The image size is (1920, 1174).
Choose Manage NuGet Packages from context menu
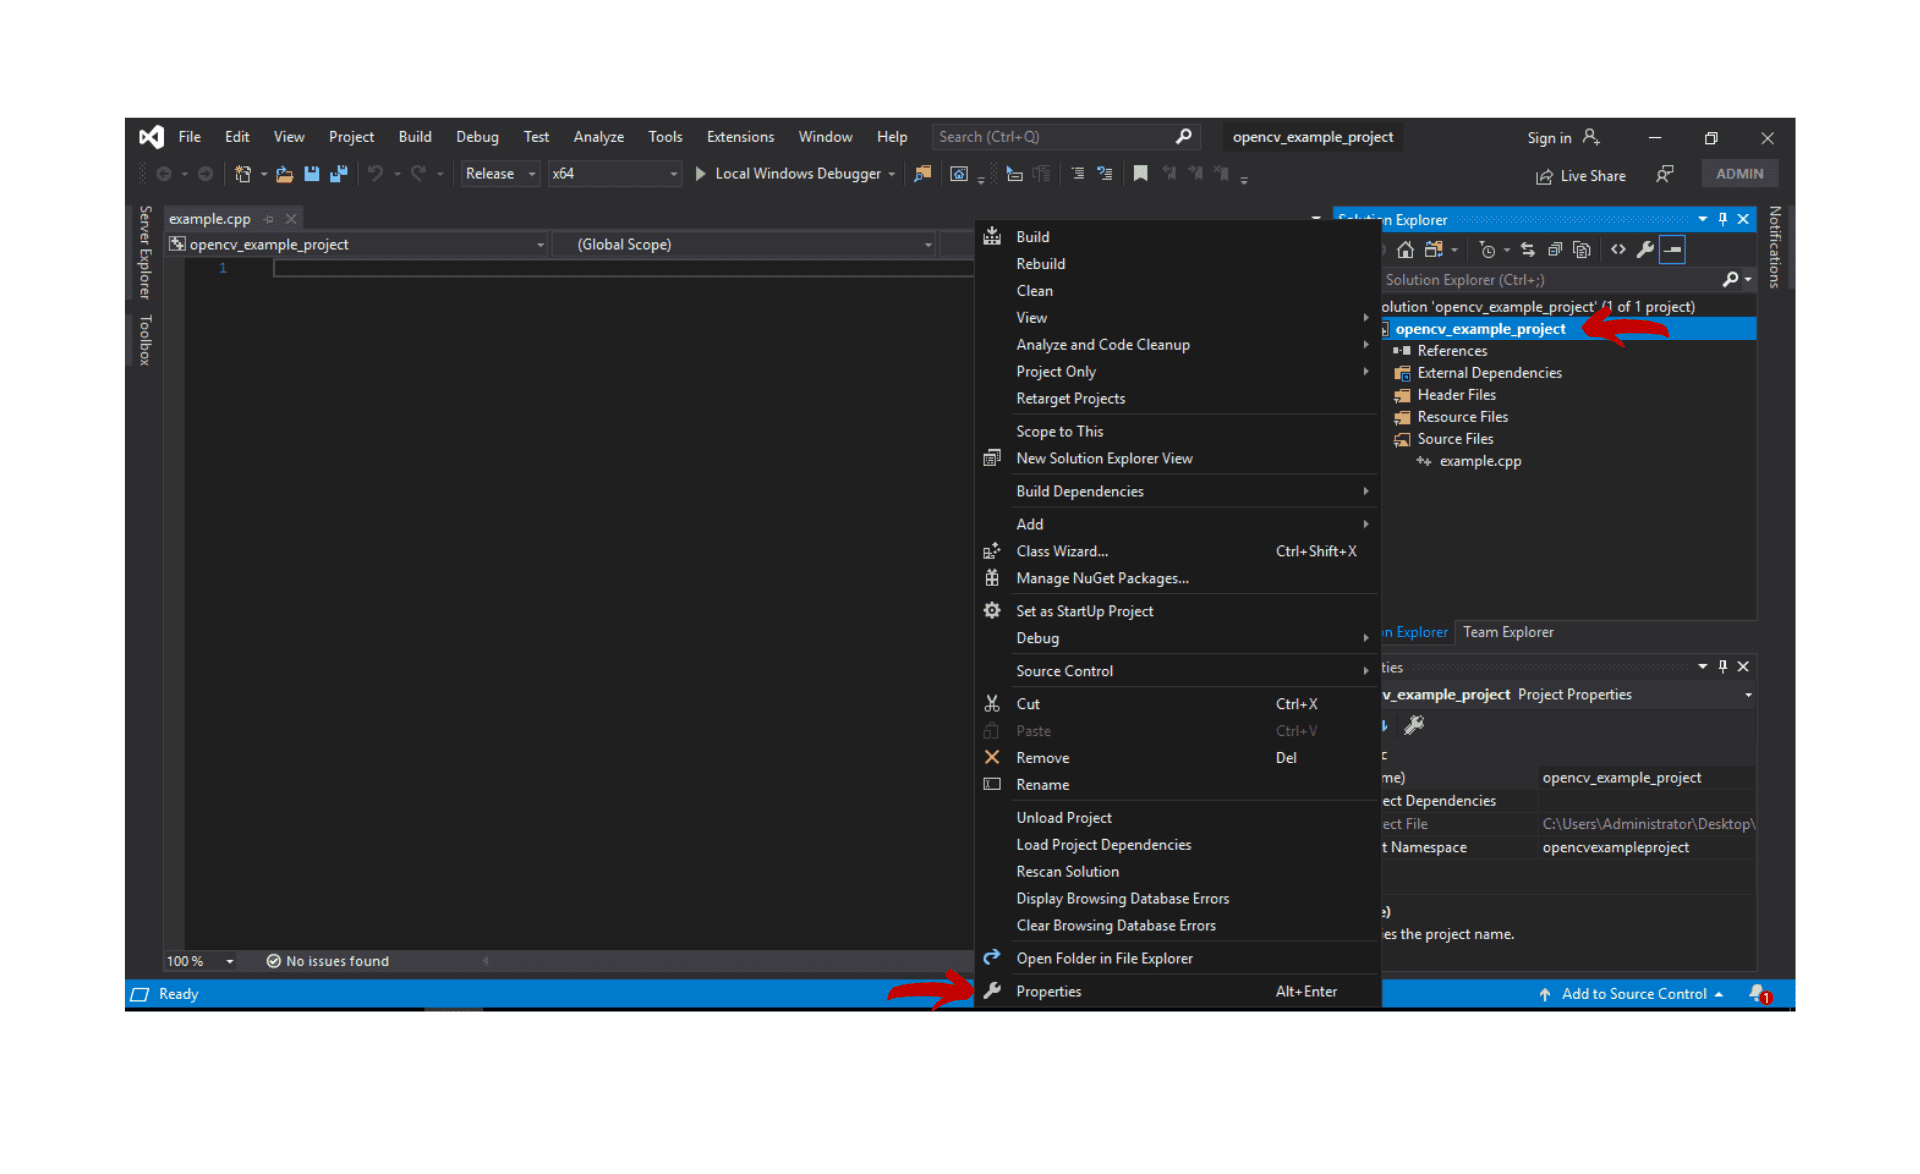(1178, 578)
